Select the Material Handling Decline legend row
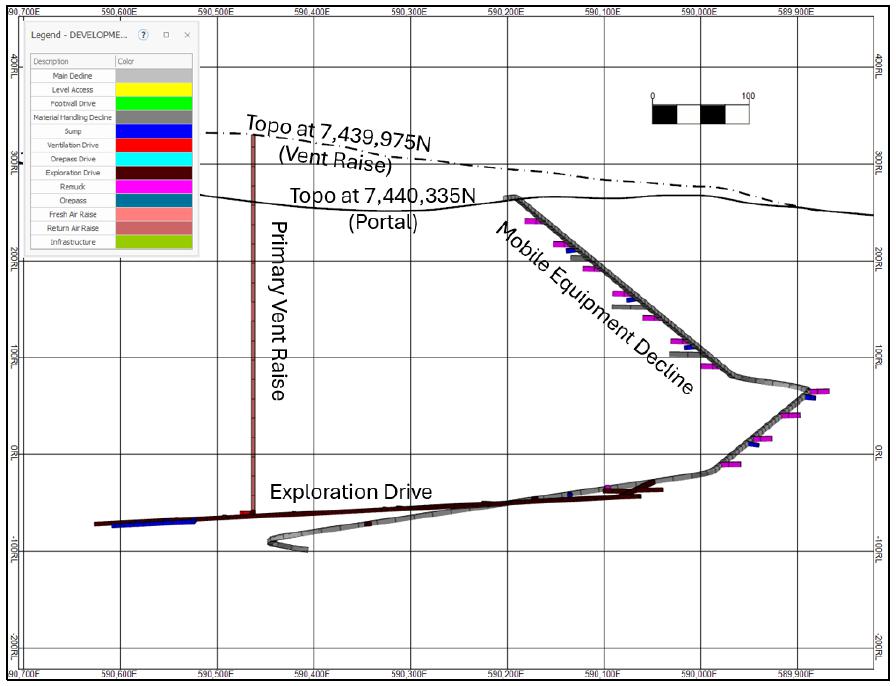Image resolution: width=896 pixels, height=686 pixels. 111,117
